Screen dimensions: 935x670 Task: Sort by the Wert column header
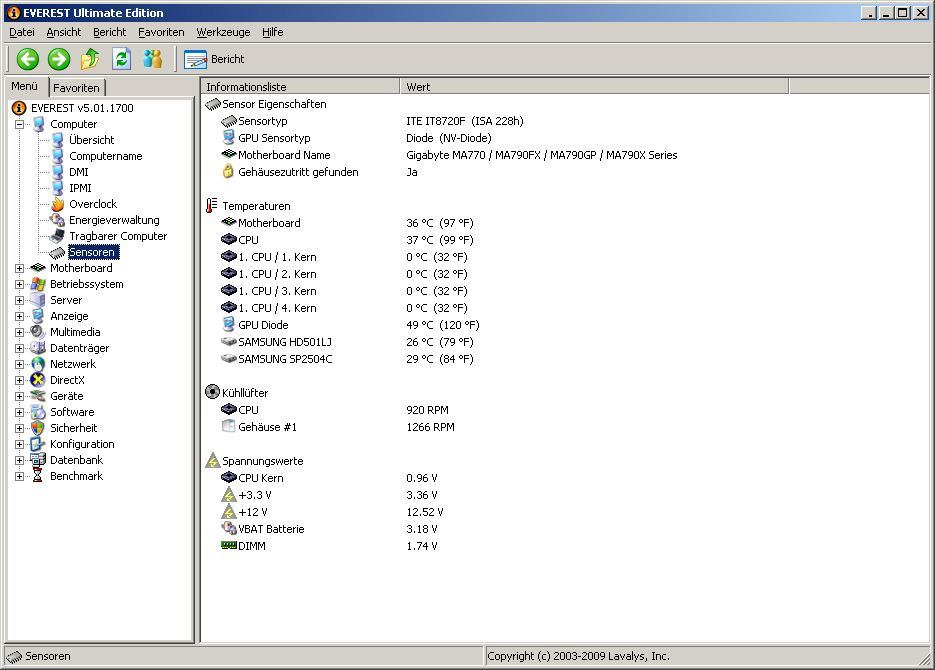point(595,86)
